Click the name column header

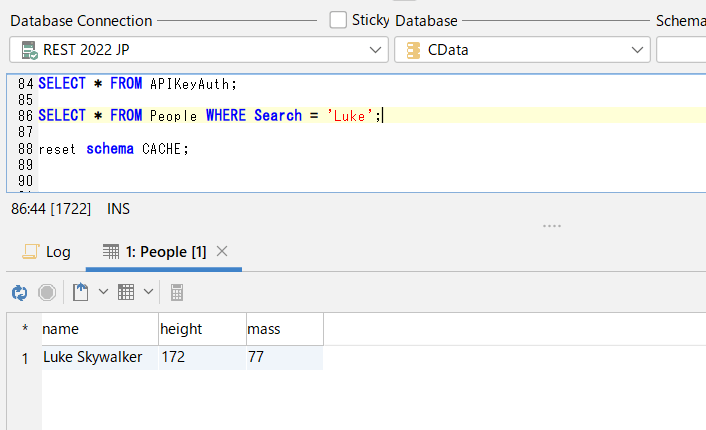100,329
